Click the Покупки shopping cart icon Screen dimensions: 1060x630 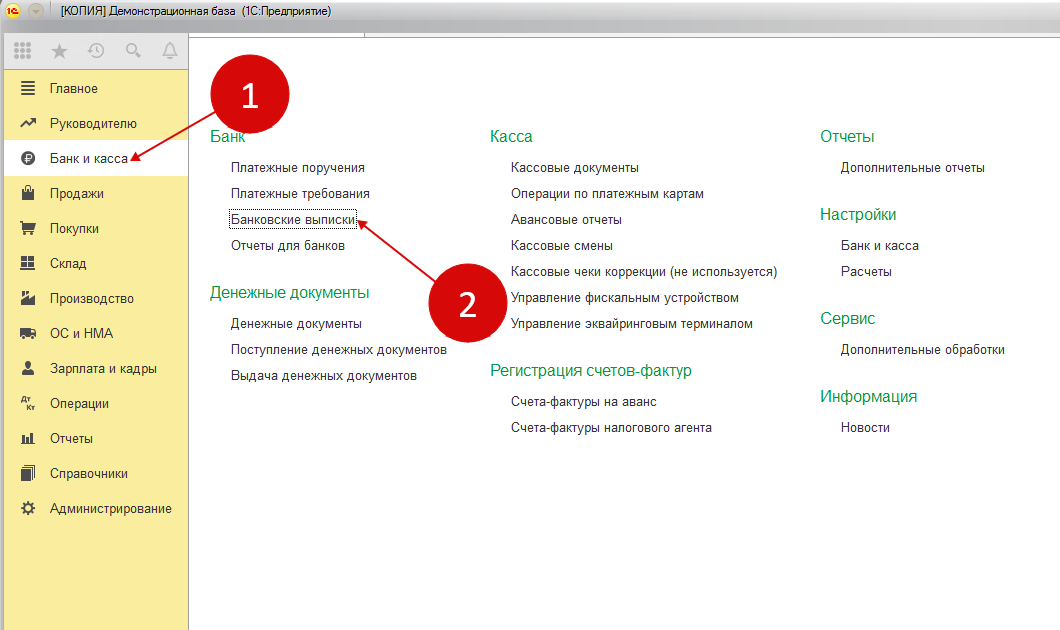click(x=28, y=229)
